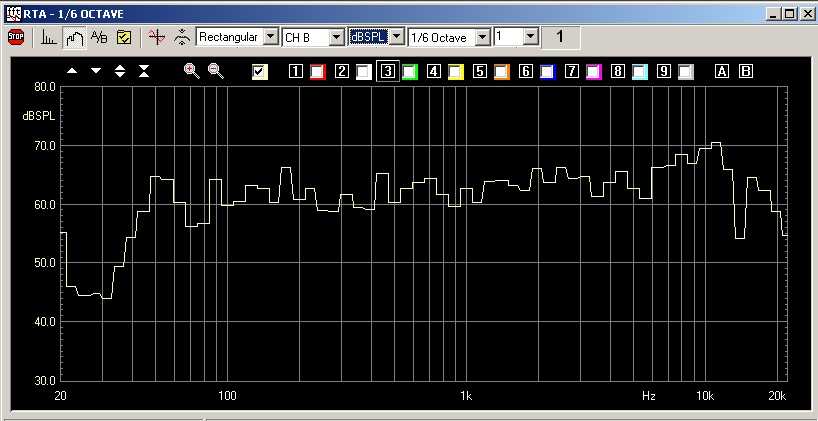
Task: Expand the 1/6 Octave resolution dropdown
Action: pyautogui.click(x=483, y=37)
